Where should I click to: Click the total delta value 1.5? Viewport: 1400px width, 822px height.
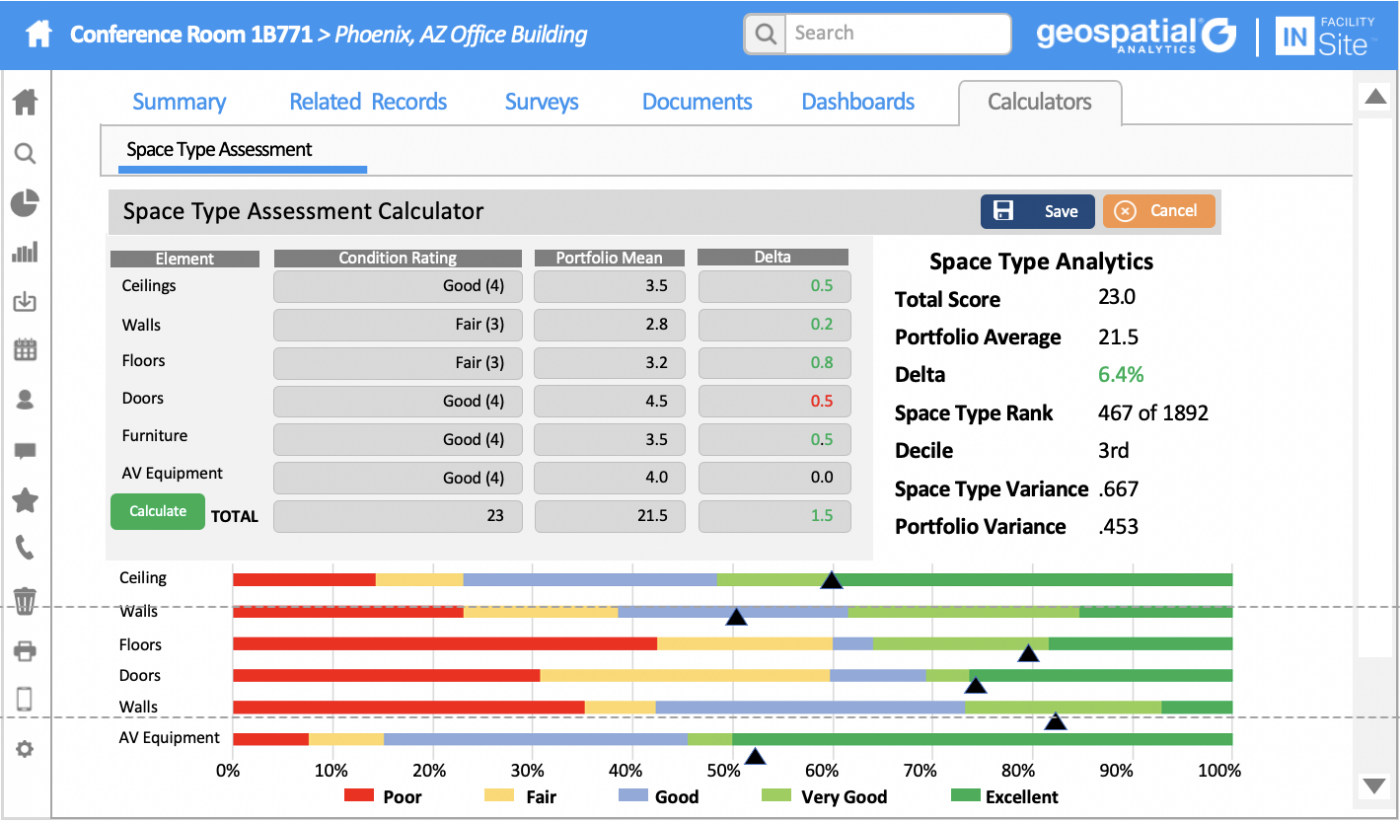pyautogui.click(x=822, y=515)
